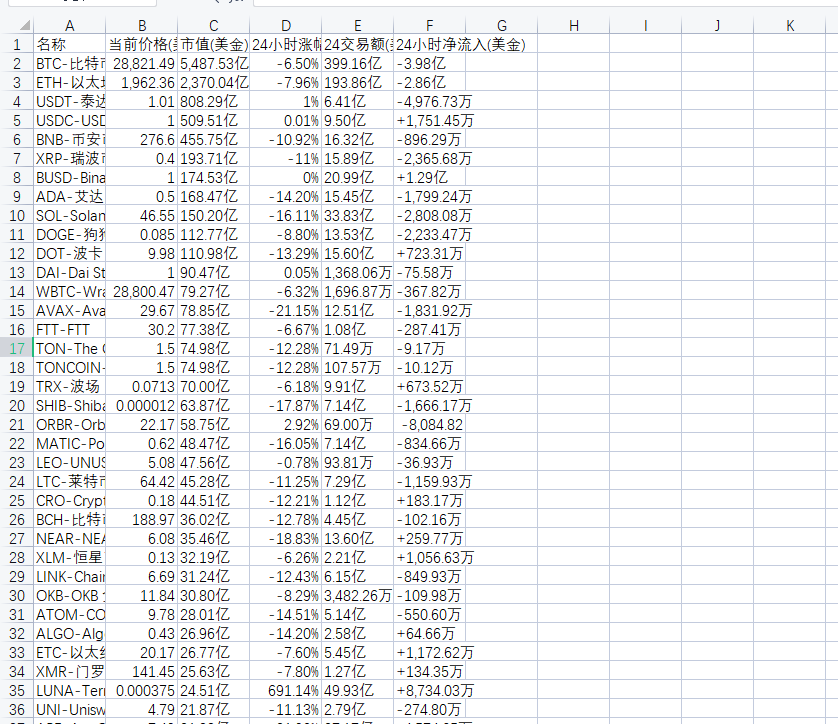Click TRX market cap 70.00亿
This screenshot has height=724, width=838.
click(214, 387)
